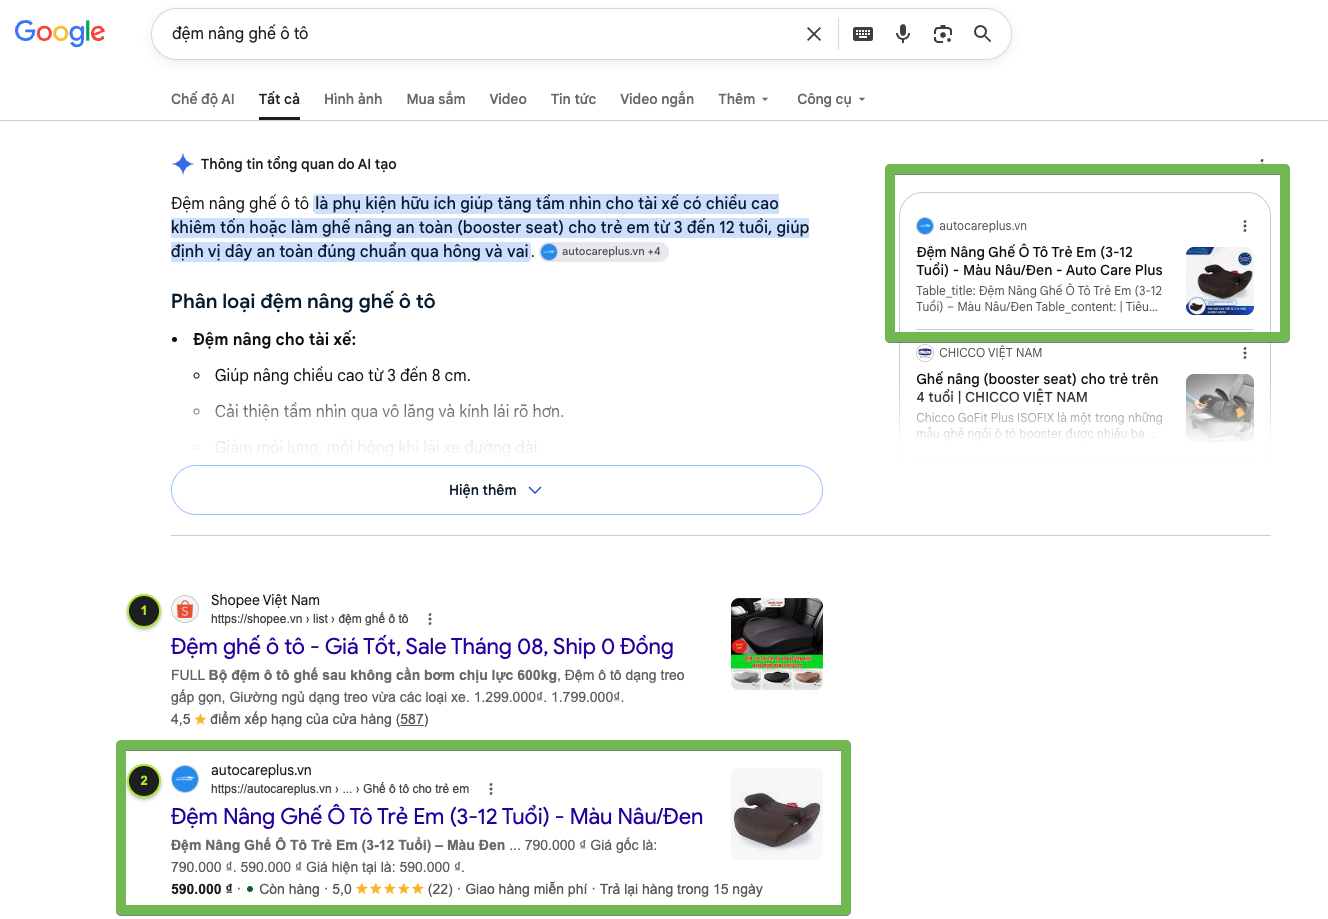Open sidebar card 'Đệm Nâng Ghế Ô Tô Trẻ Em - Auto Care Plus'

[x=1040, y=261]
